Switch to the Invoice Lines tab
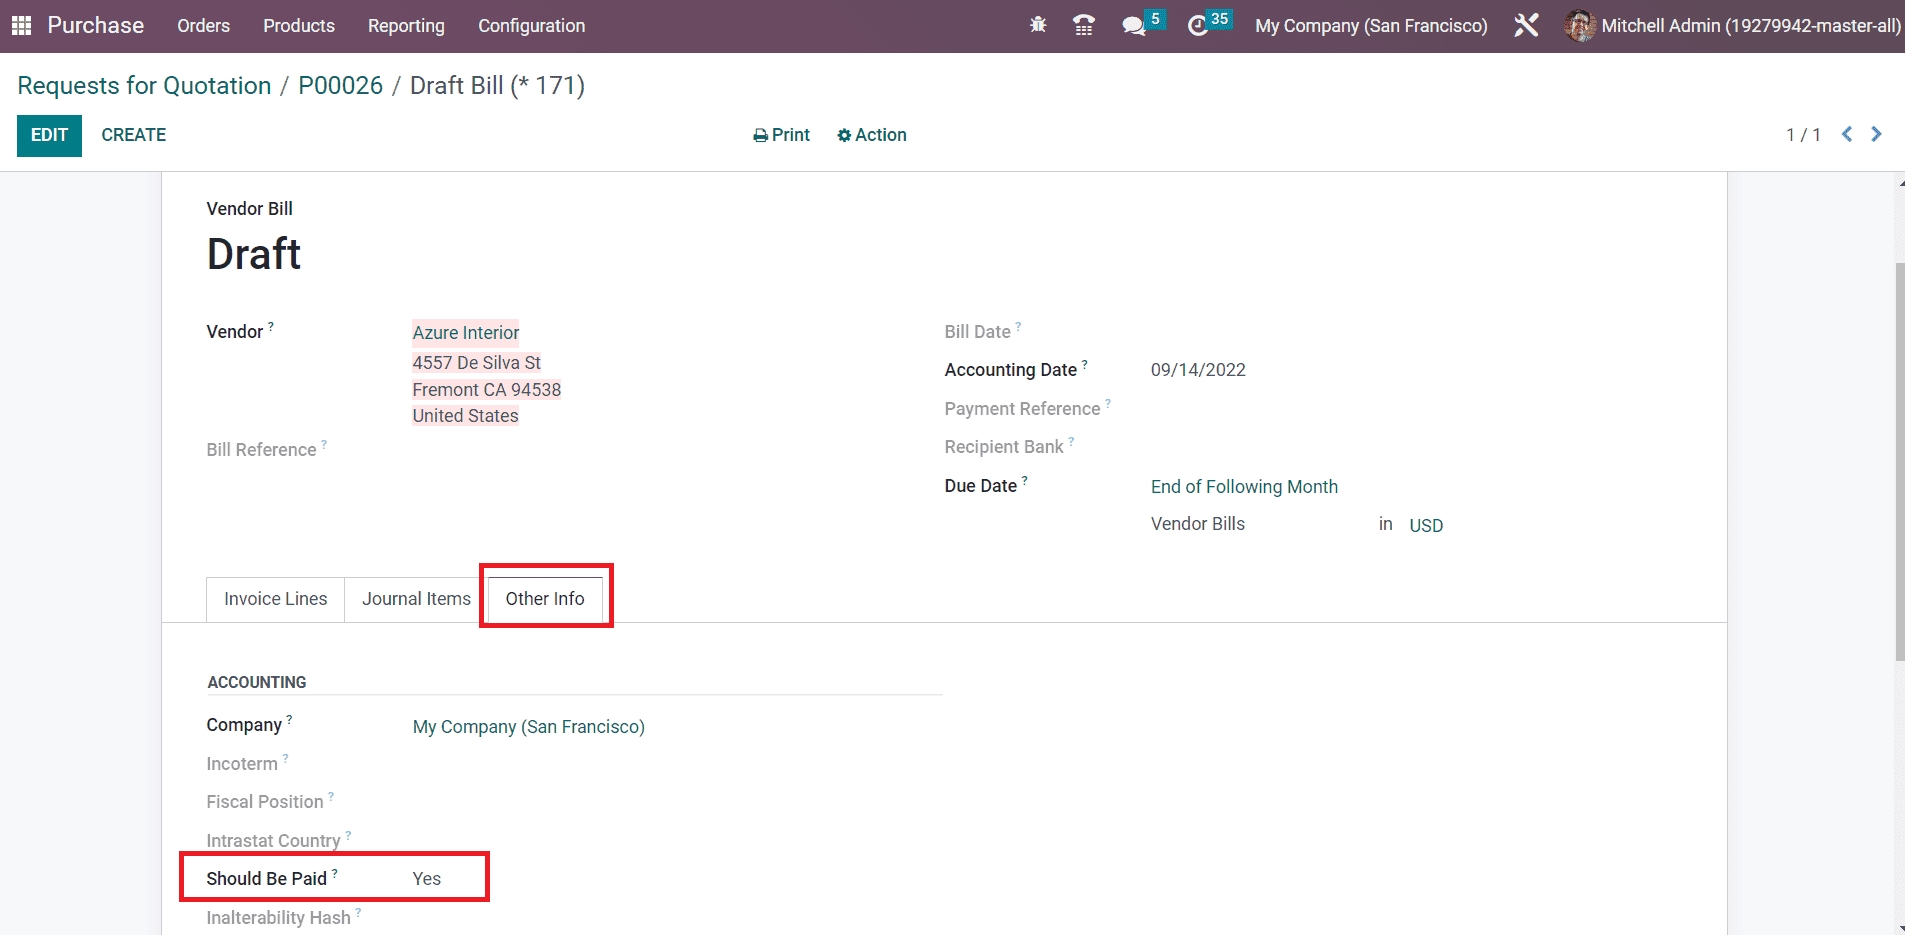Image resolution: width=1905 pixels, height=935 pixels. [x=275, y=599]
